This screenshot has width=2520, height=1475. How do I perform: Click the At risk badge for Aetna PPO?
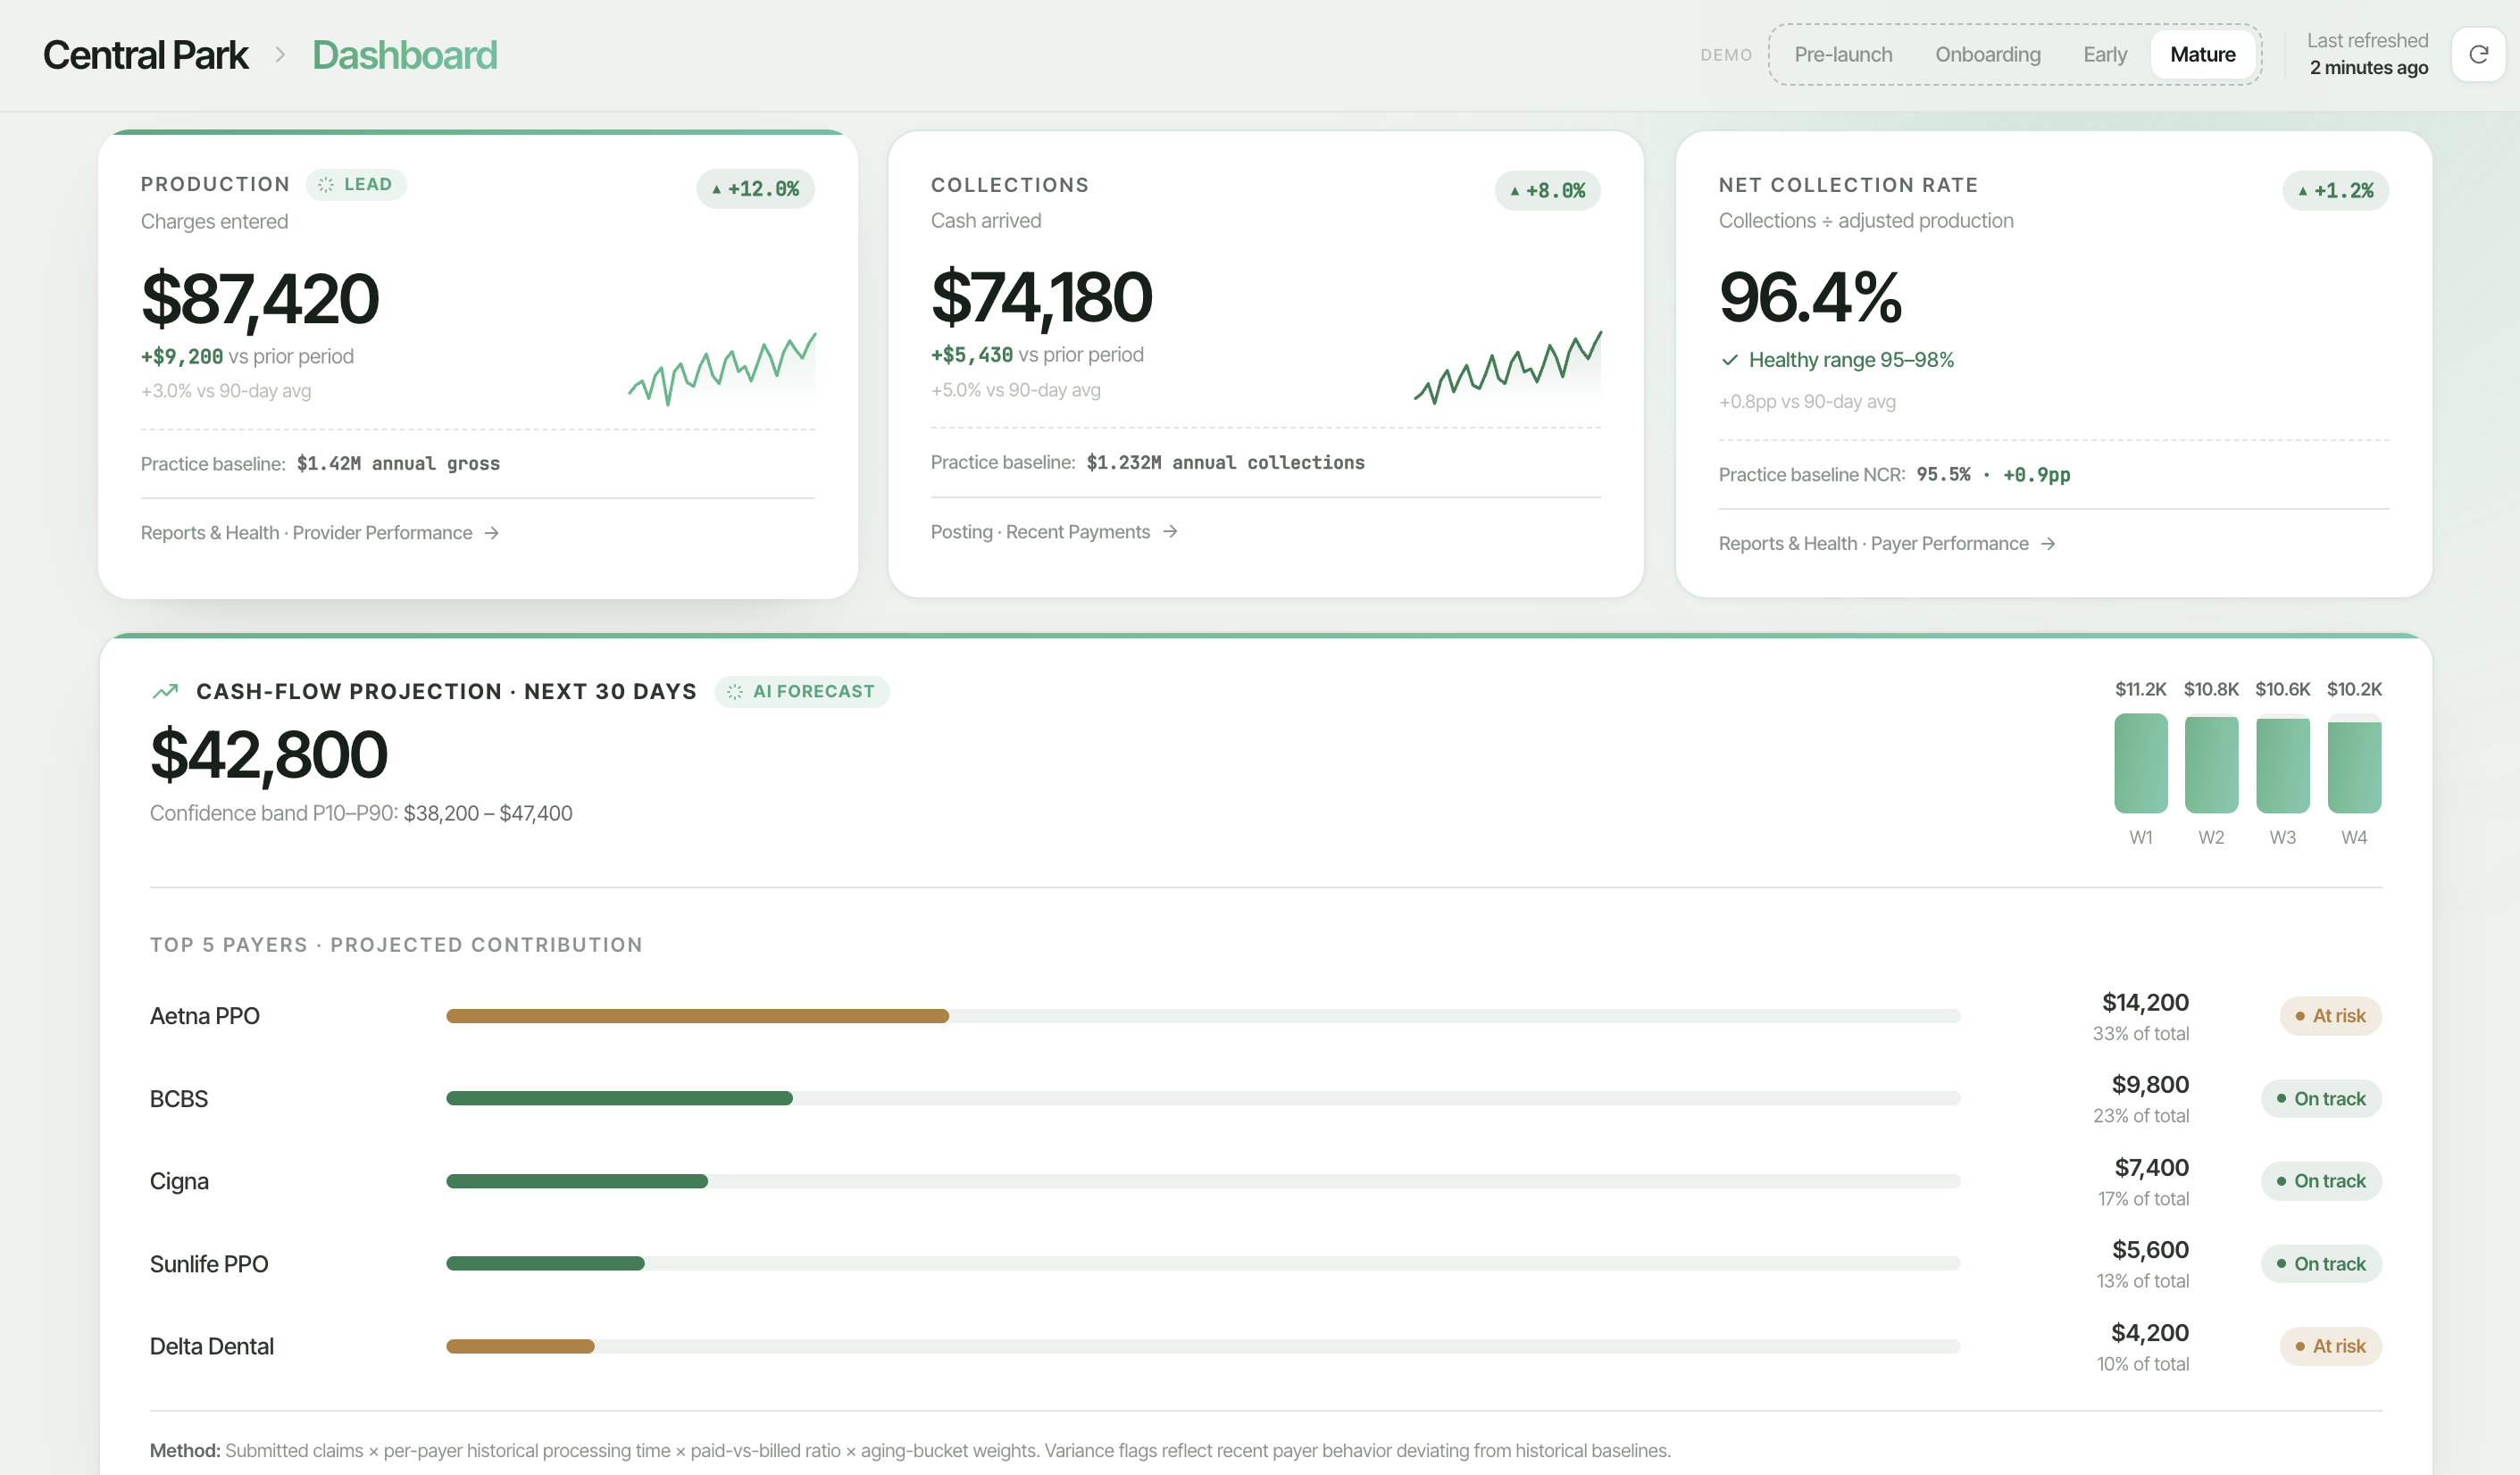pos(2330,1016)
